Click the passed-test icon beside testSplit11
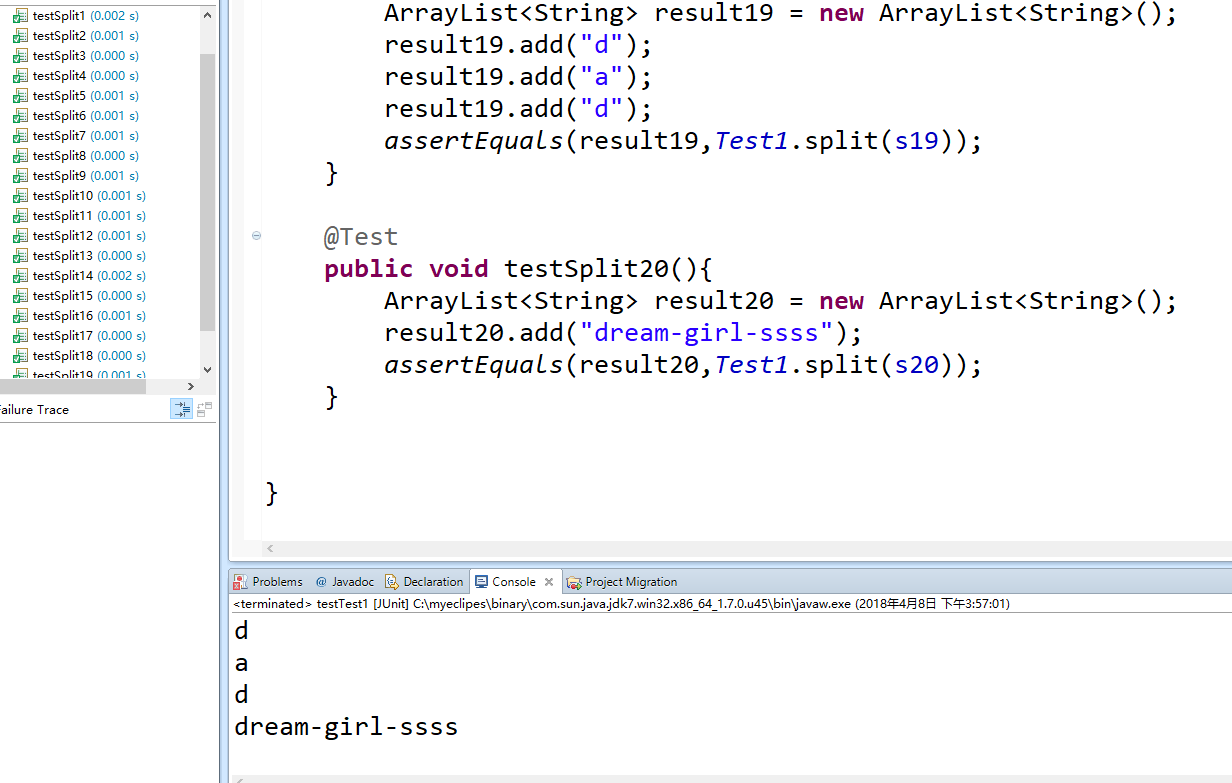The height and width of the screenshot is (783, 1232). [x=20, y=216]
